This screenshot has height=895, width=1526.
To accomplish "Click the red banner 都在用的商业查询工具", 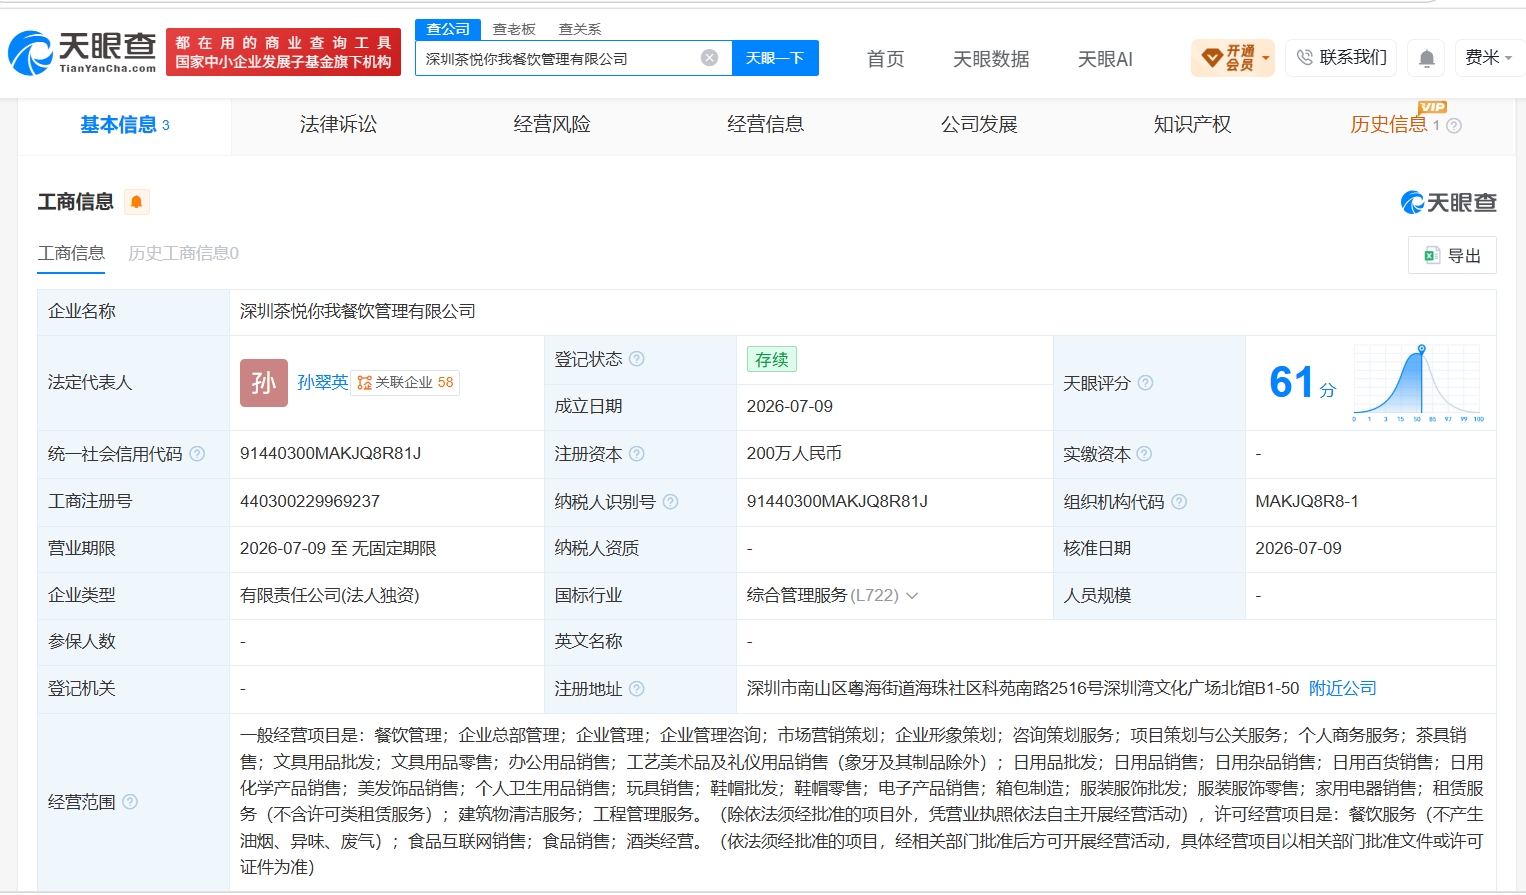I will tap(283, 52).
